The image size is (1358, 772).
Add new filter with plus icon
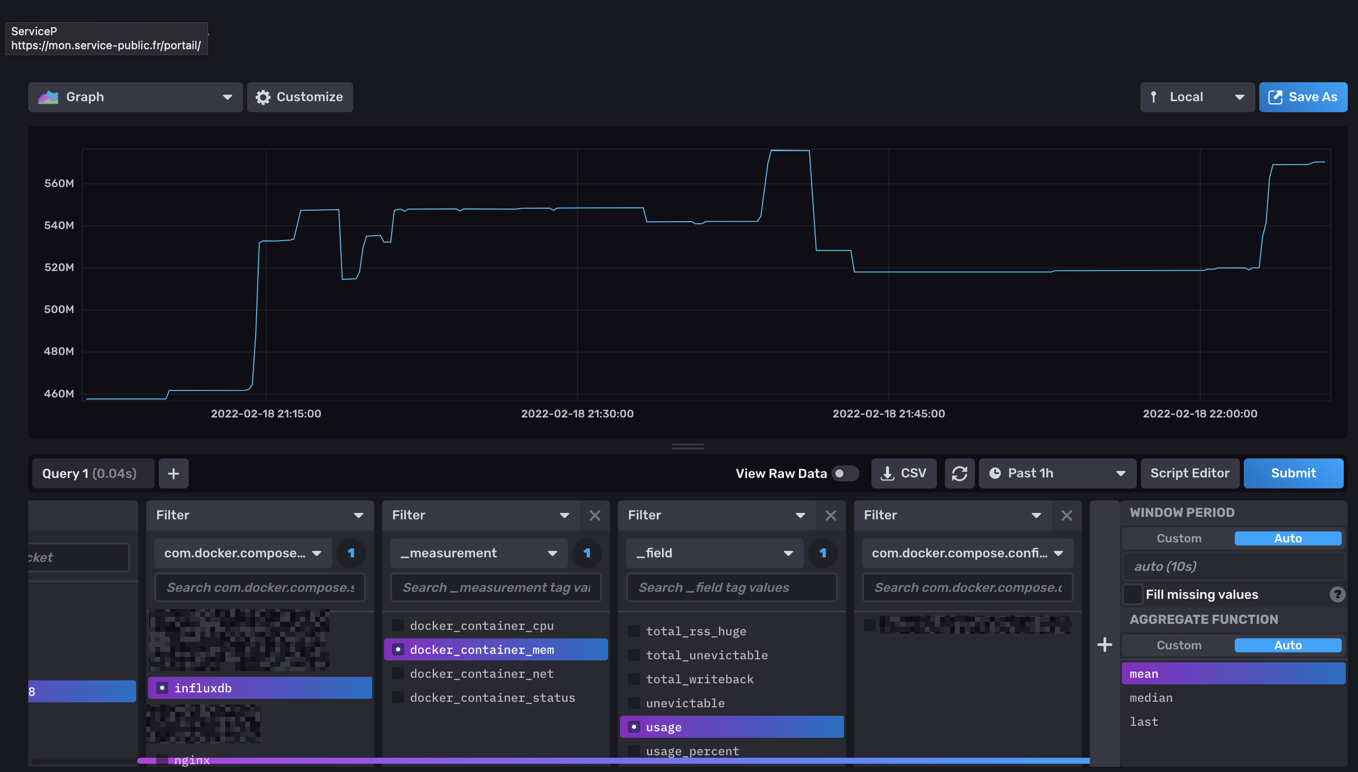click(1104, 645)
